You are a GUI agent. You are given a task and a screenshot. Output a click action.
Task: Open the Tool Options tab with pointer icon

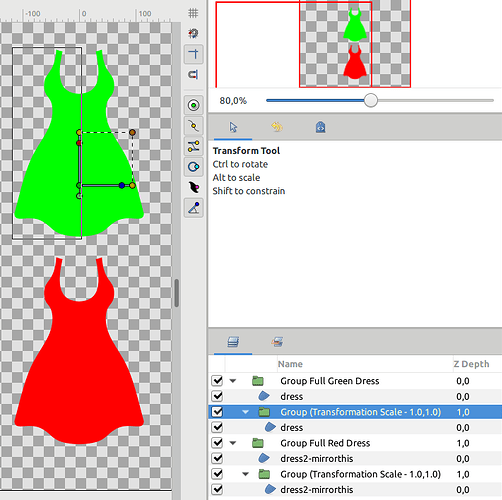(x=233, y=127)
